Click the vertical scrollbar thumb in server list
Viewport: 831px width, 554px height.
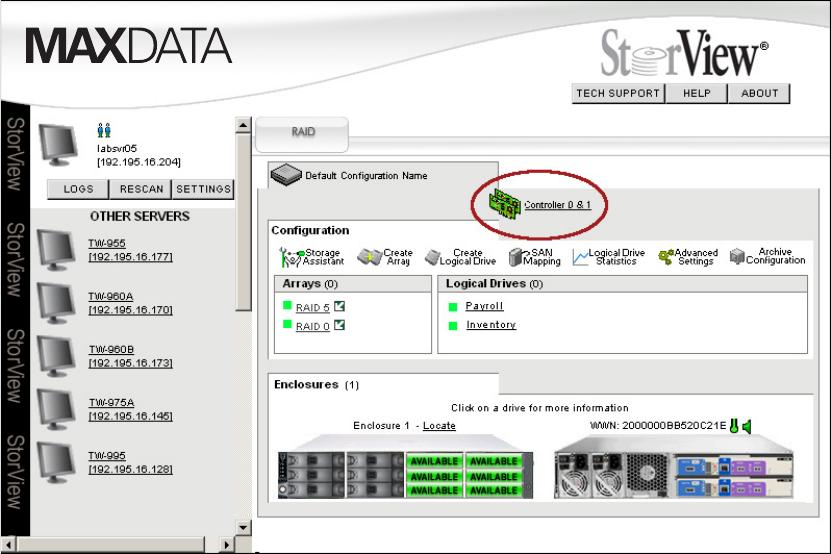(x=243, y=223)
